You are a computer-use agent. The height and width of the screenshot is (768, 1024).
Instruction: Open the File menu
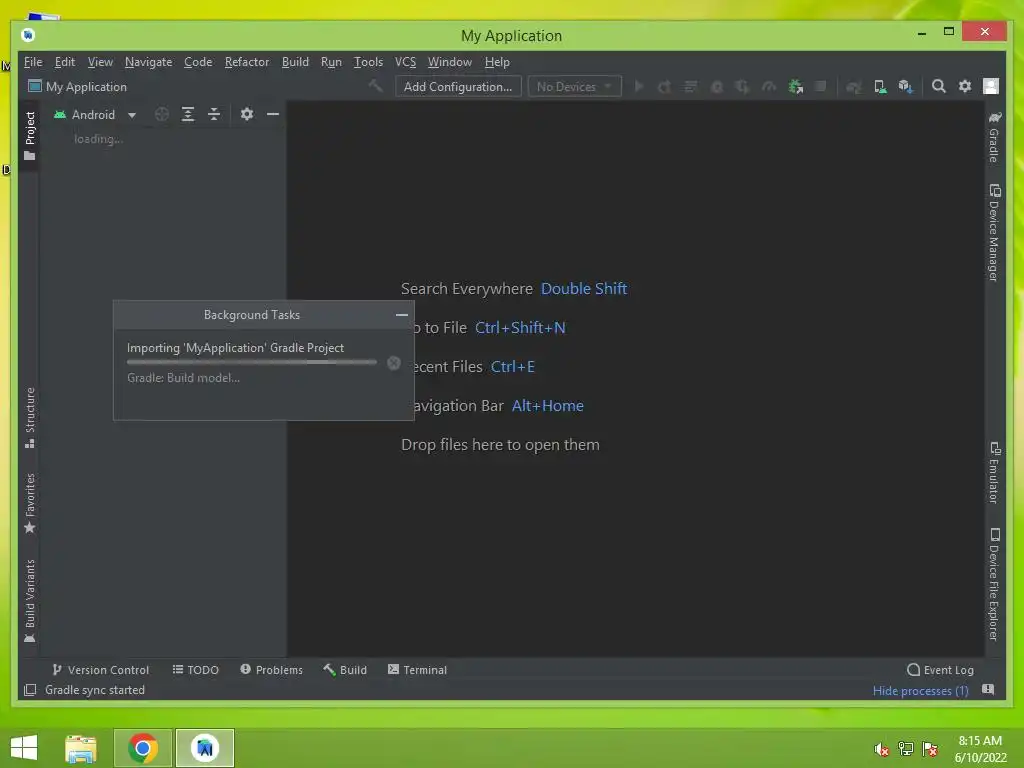(x=33, y=62)
